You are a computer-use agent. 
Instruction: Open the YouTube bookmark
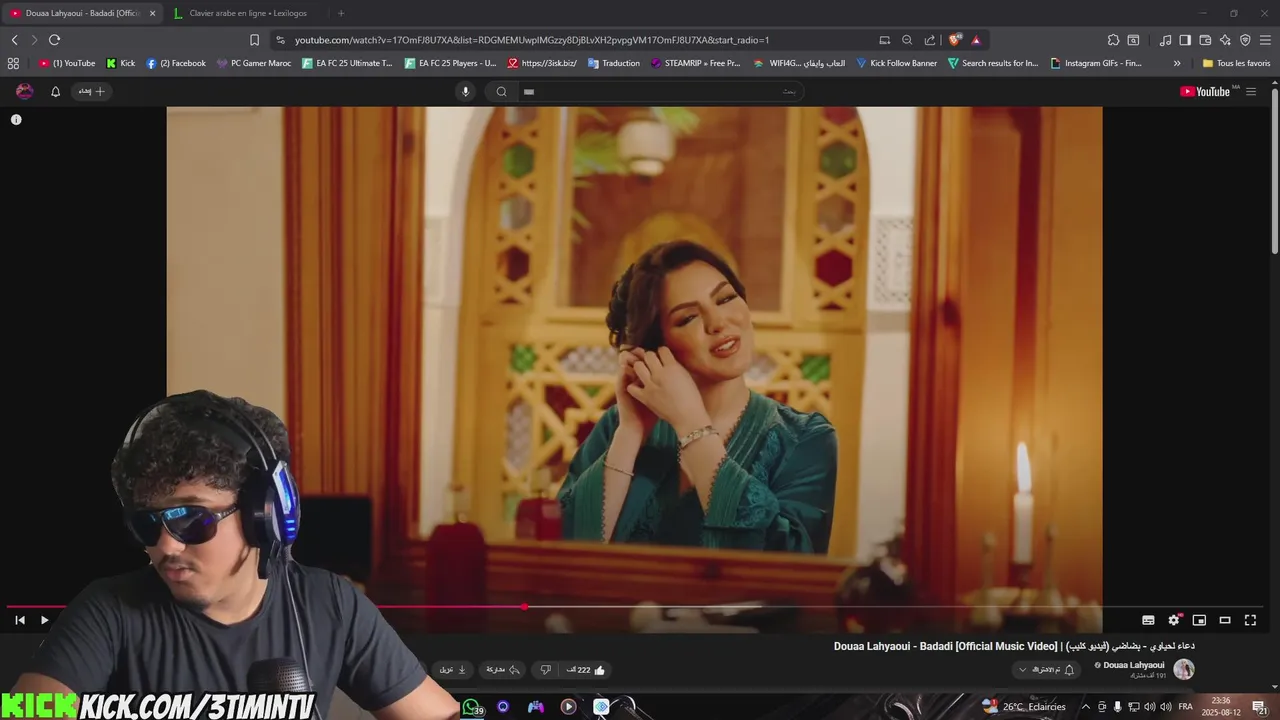pyautogui.click(x=67, y=63)
